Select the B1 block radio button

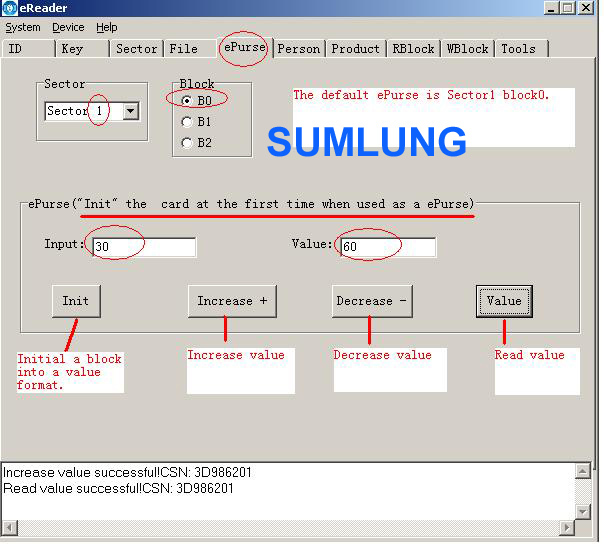187,121
